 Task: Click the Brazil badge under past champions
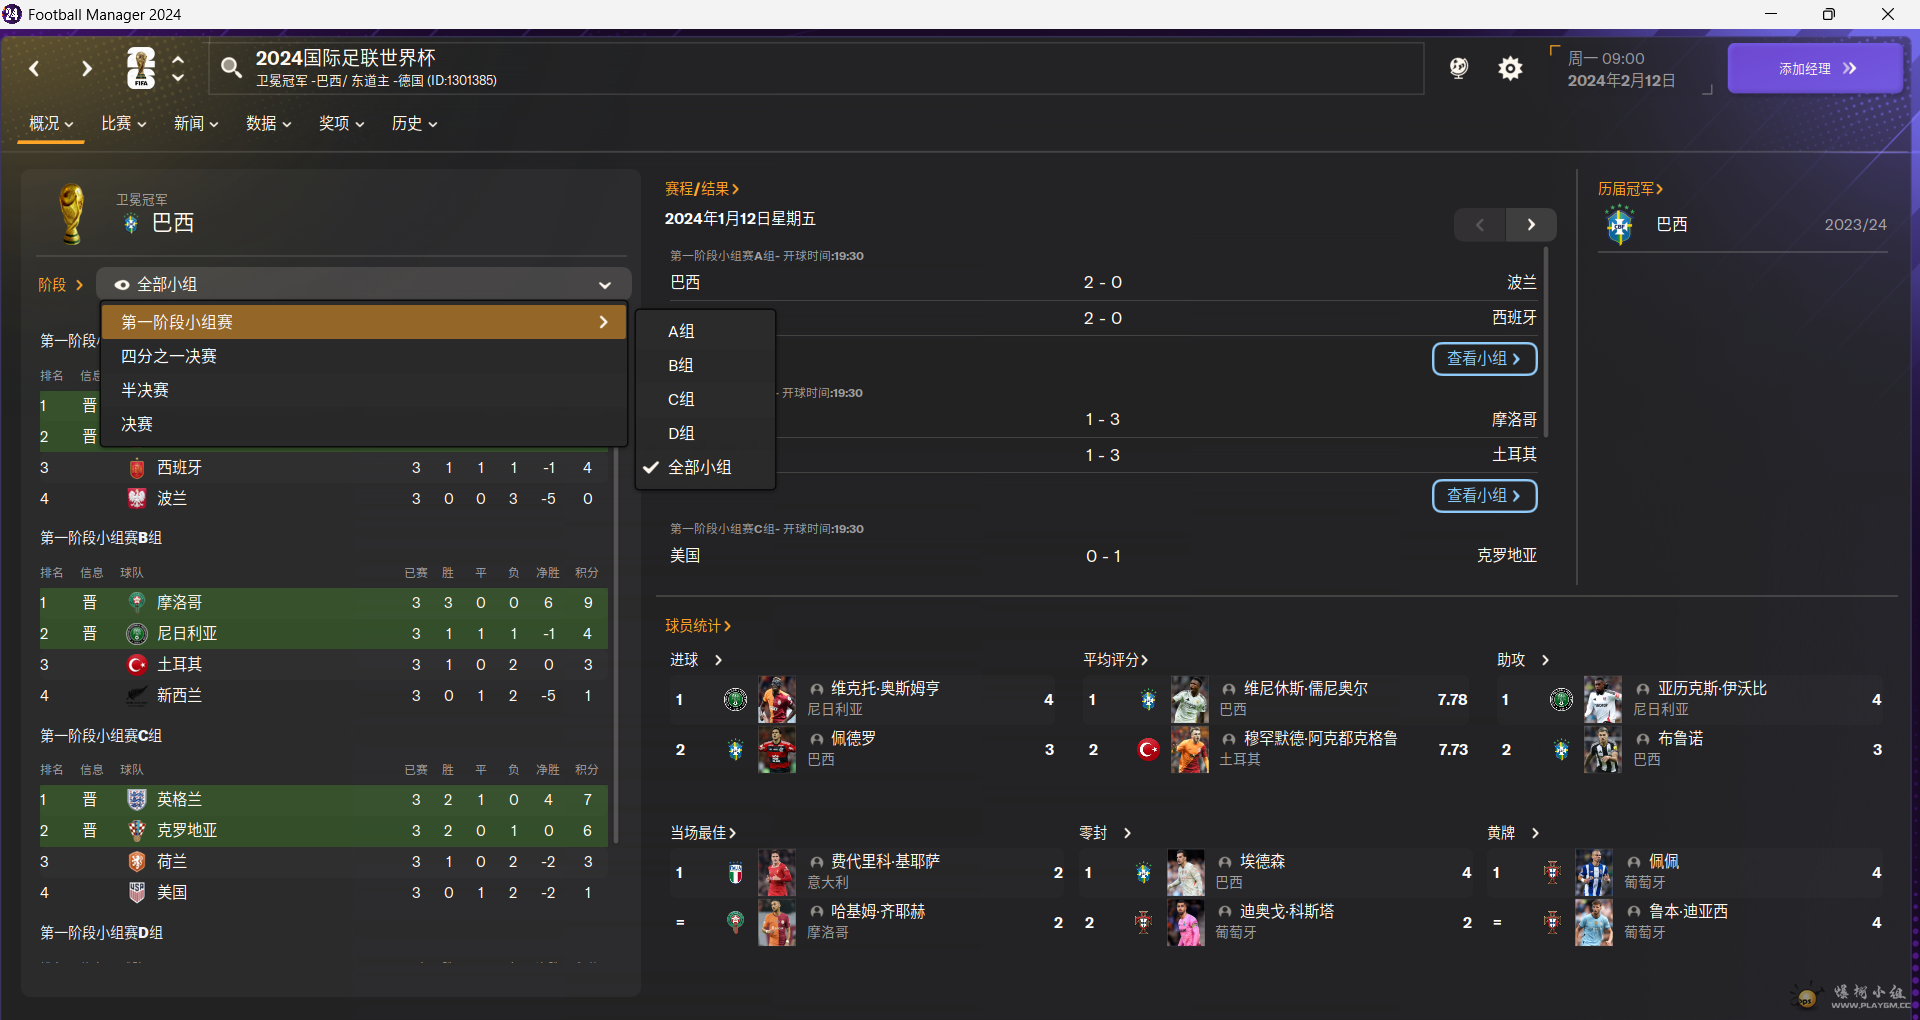(1620, 225)
